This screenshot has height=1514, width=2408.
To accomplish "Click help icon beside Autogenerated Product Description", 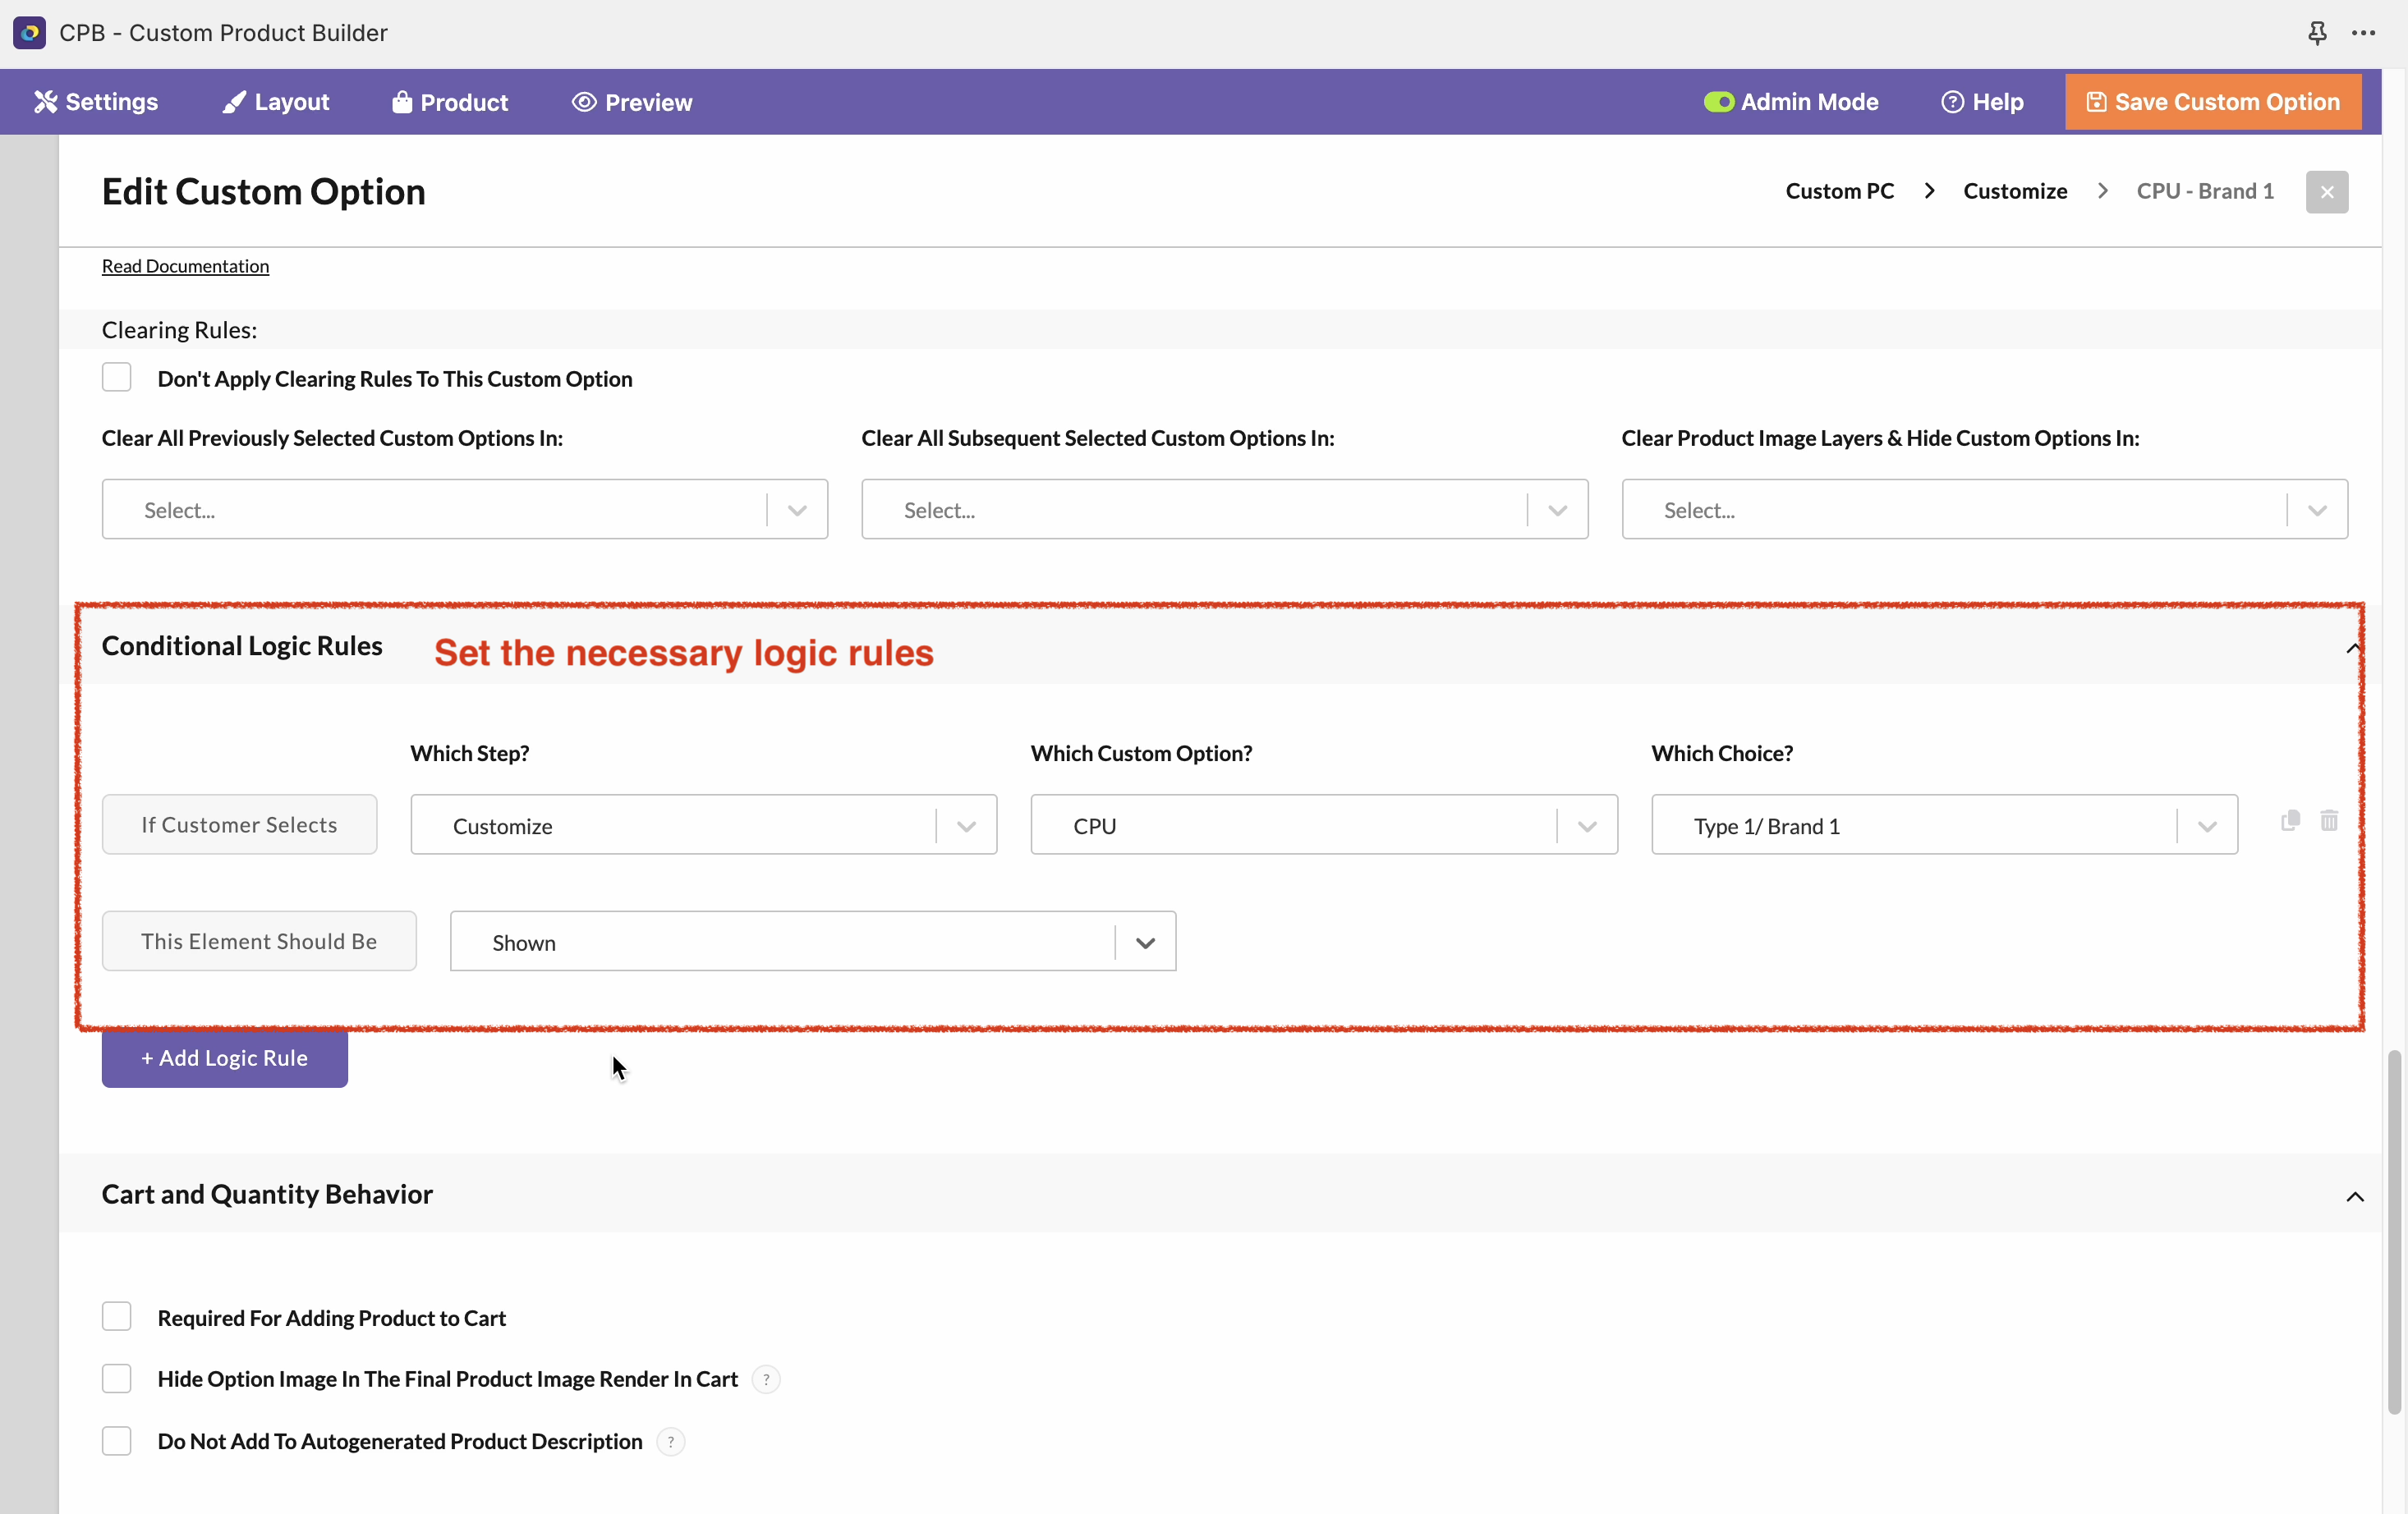I will pyautogui.click(x=670, y=1441).
